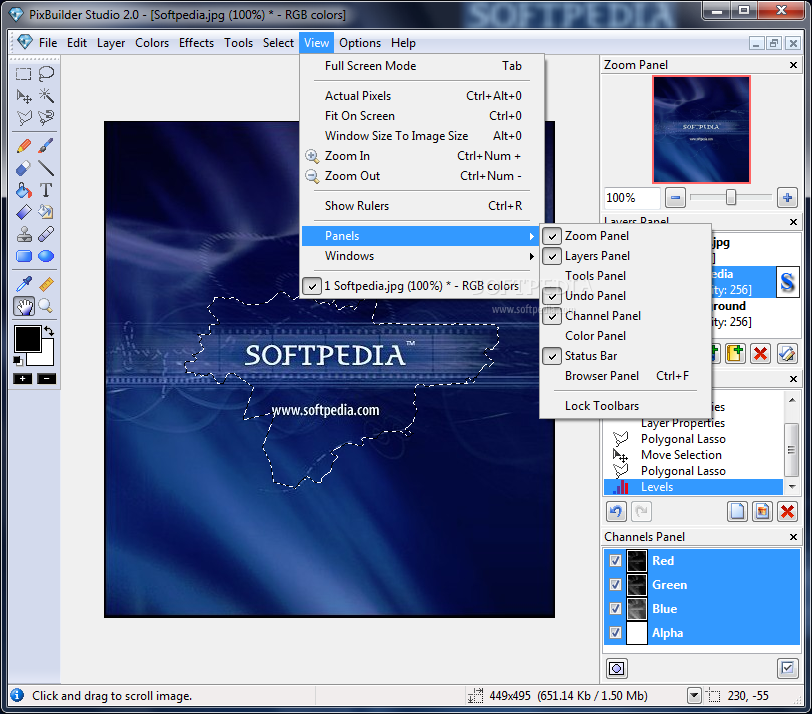Select the Hand scroll tool
812x714 pixels.
click(23, 306)
